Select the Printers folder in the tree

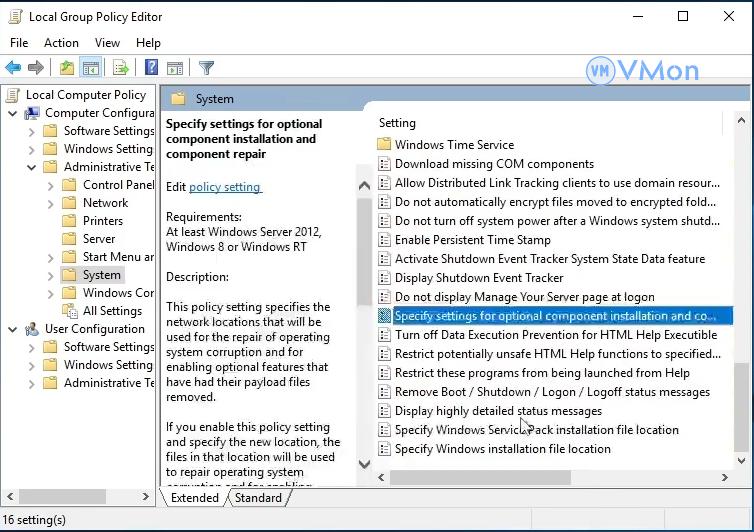103,221
